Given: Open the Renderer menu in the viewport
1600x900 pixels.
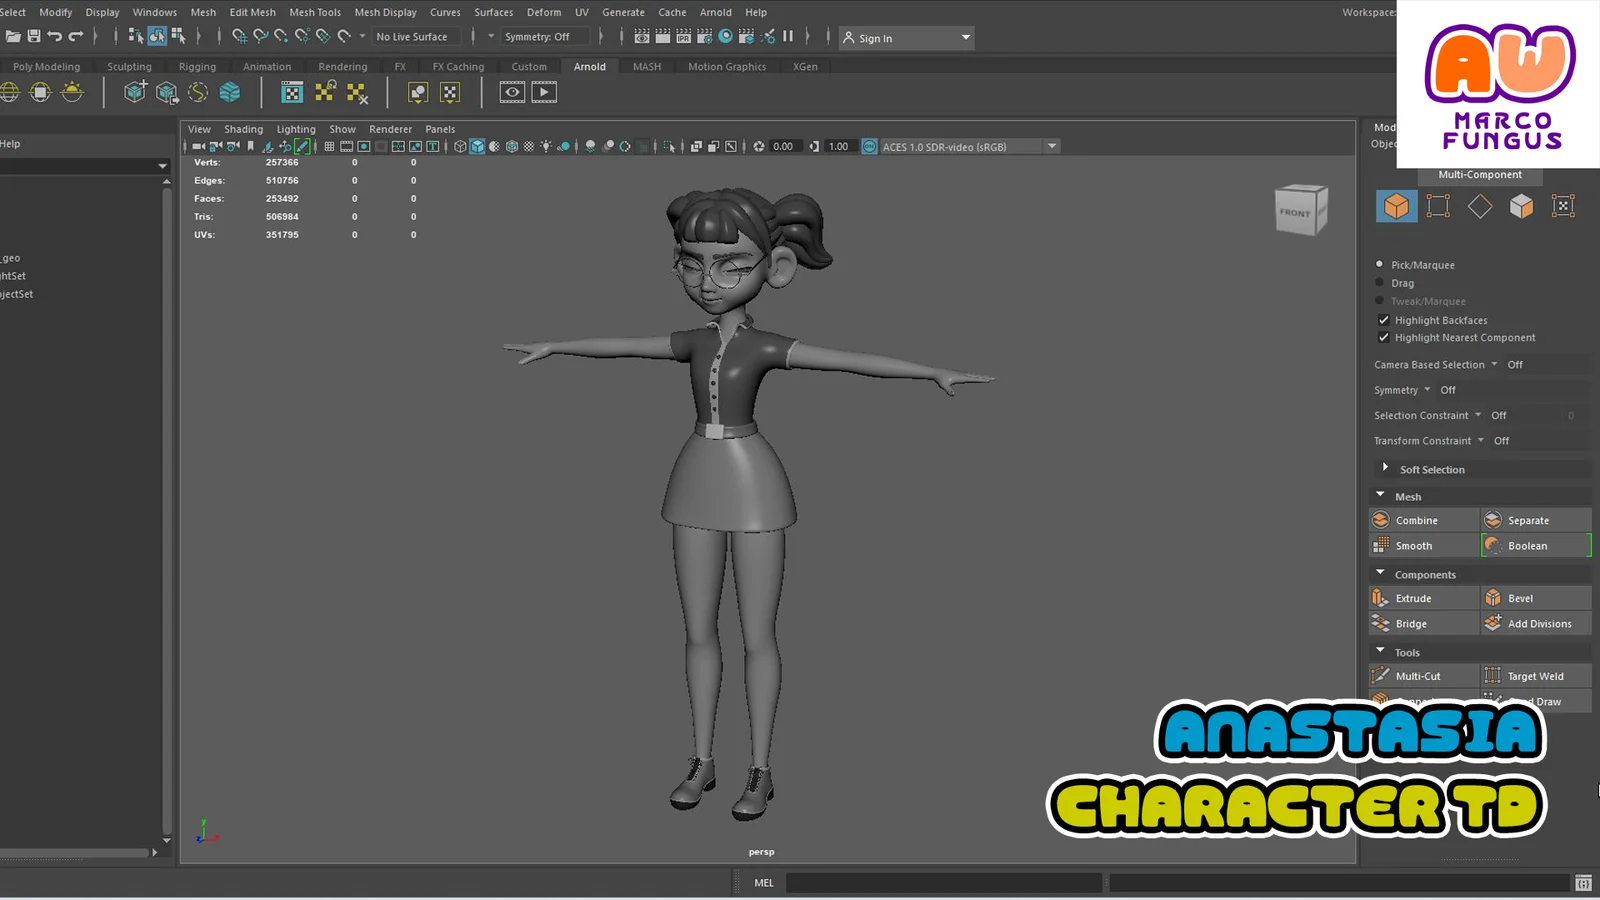Looking at the screenshot, I should click(390, 129).
